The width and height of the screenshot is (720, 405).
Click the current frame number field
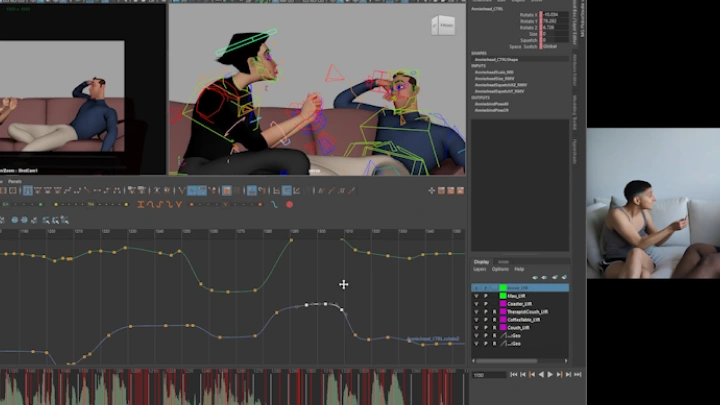point(489,375)
